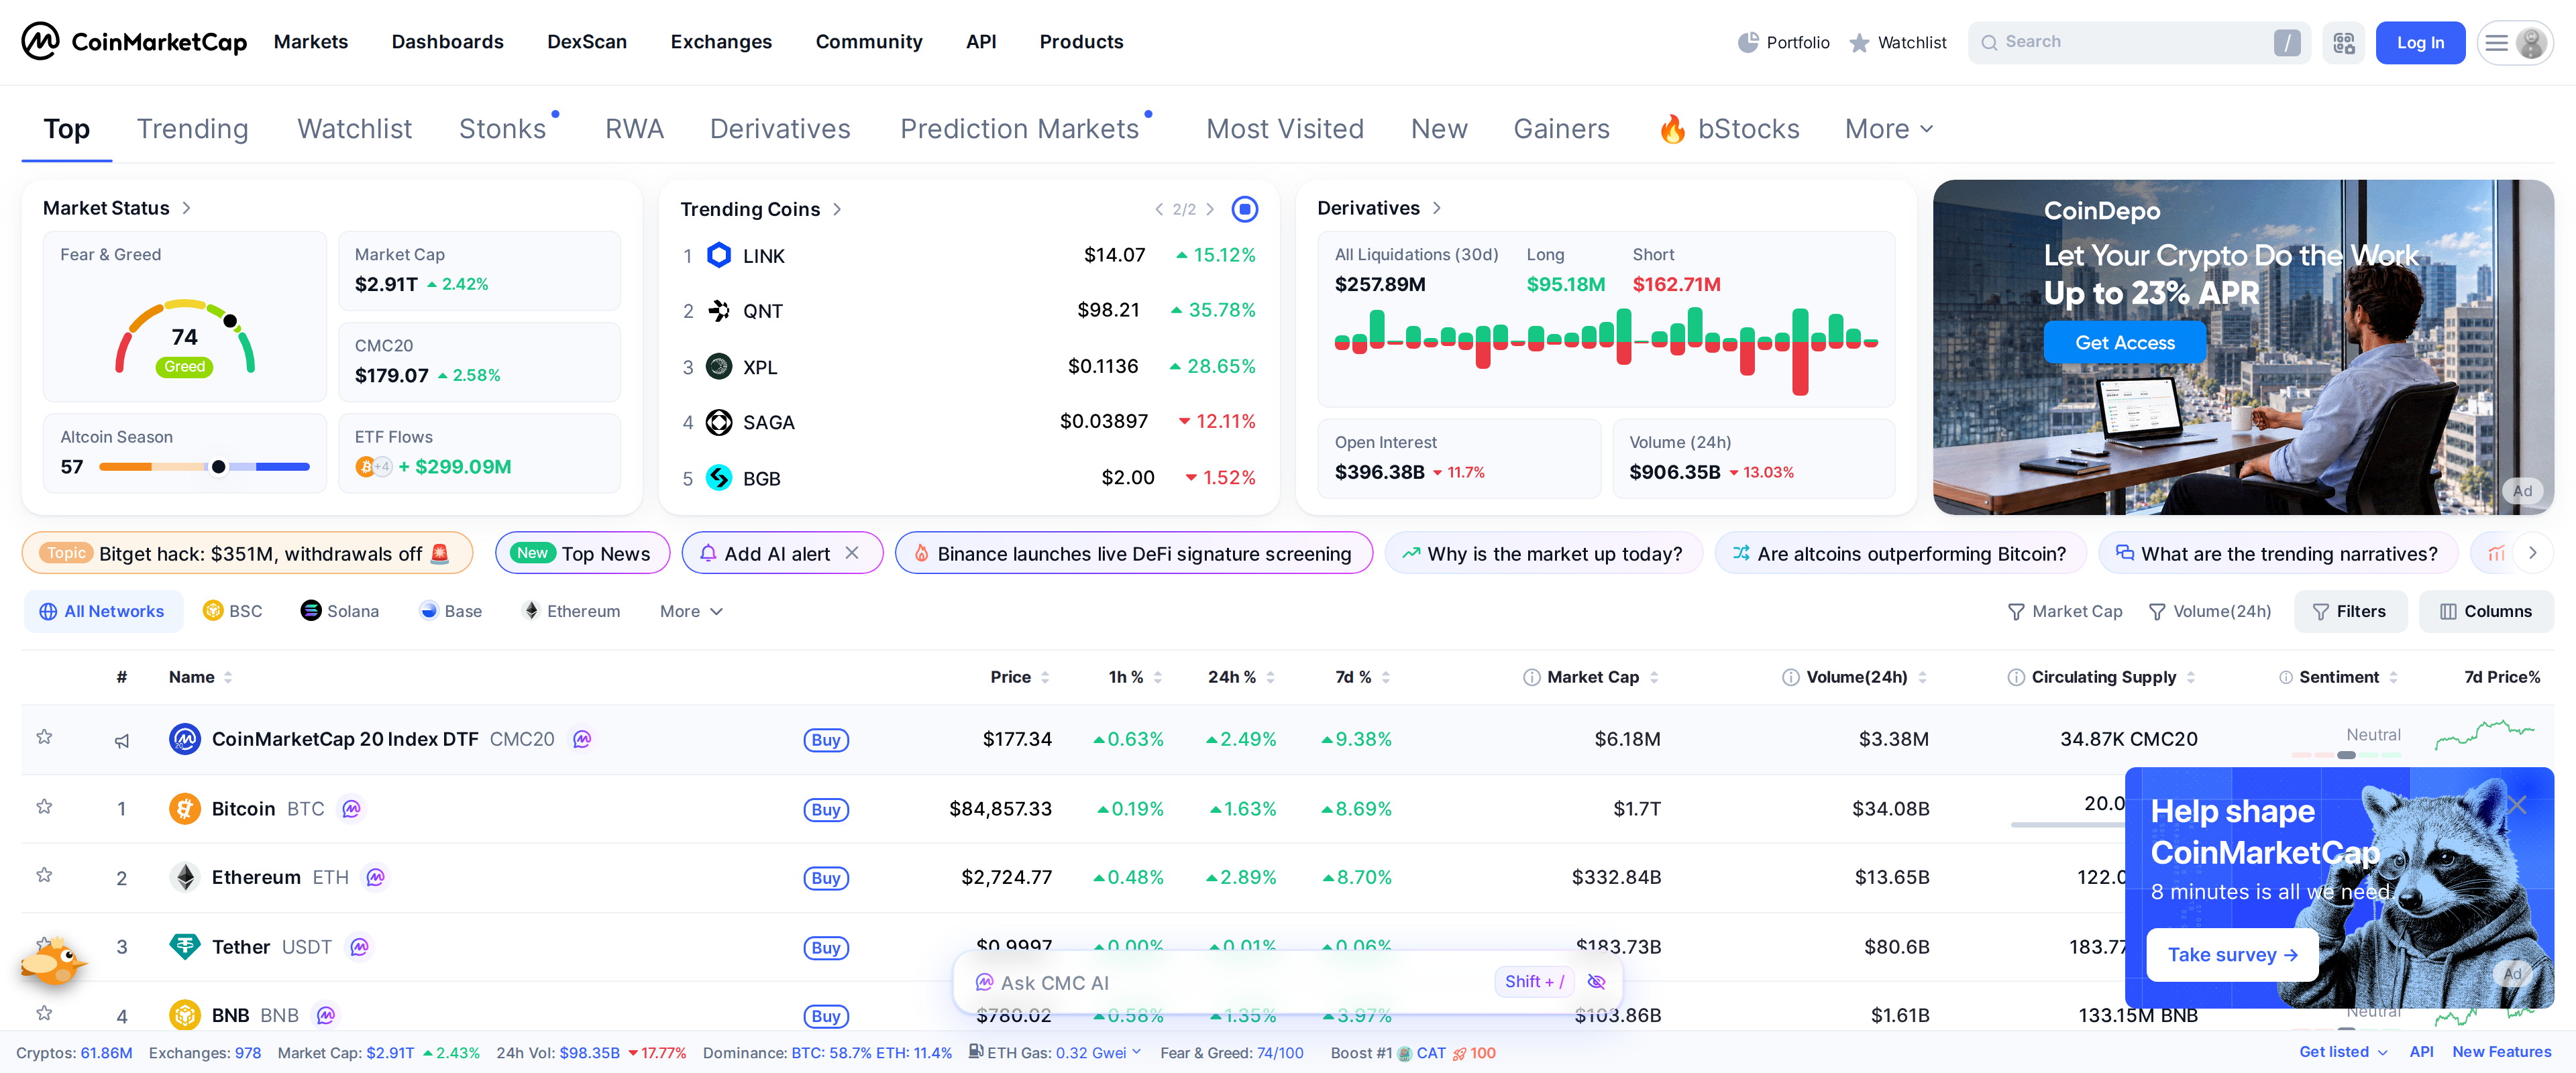Pause the Trending Coins auto-rotate button
The height and width of the screenshot is (1073, 2576).
click(x=1244, y=209)
